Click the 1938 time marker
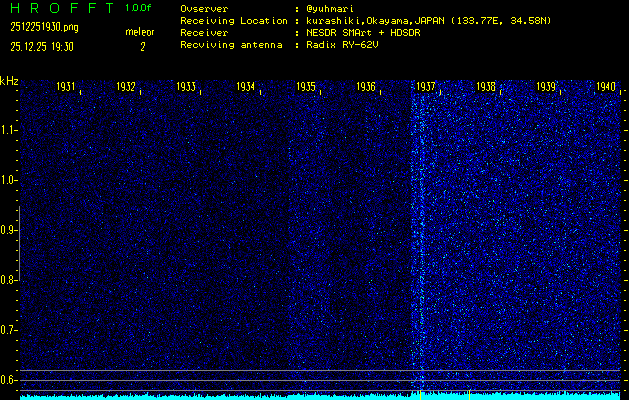The image size is (629, 400). click(x=485, y=87)
